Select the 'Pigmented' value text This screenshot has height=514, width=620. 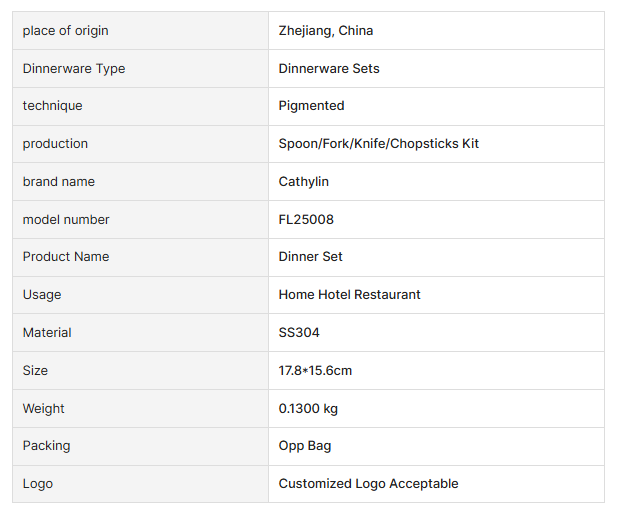311,106
